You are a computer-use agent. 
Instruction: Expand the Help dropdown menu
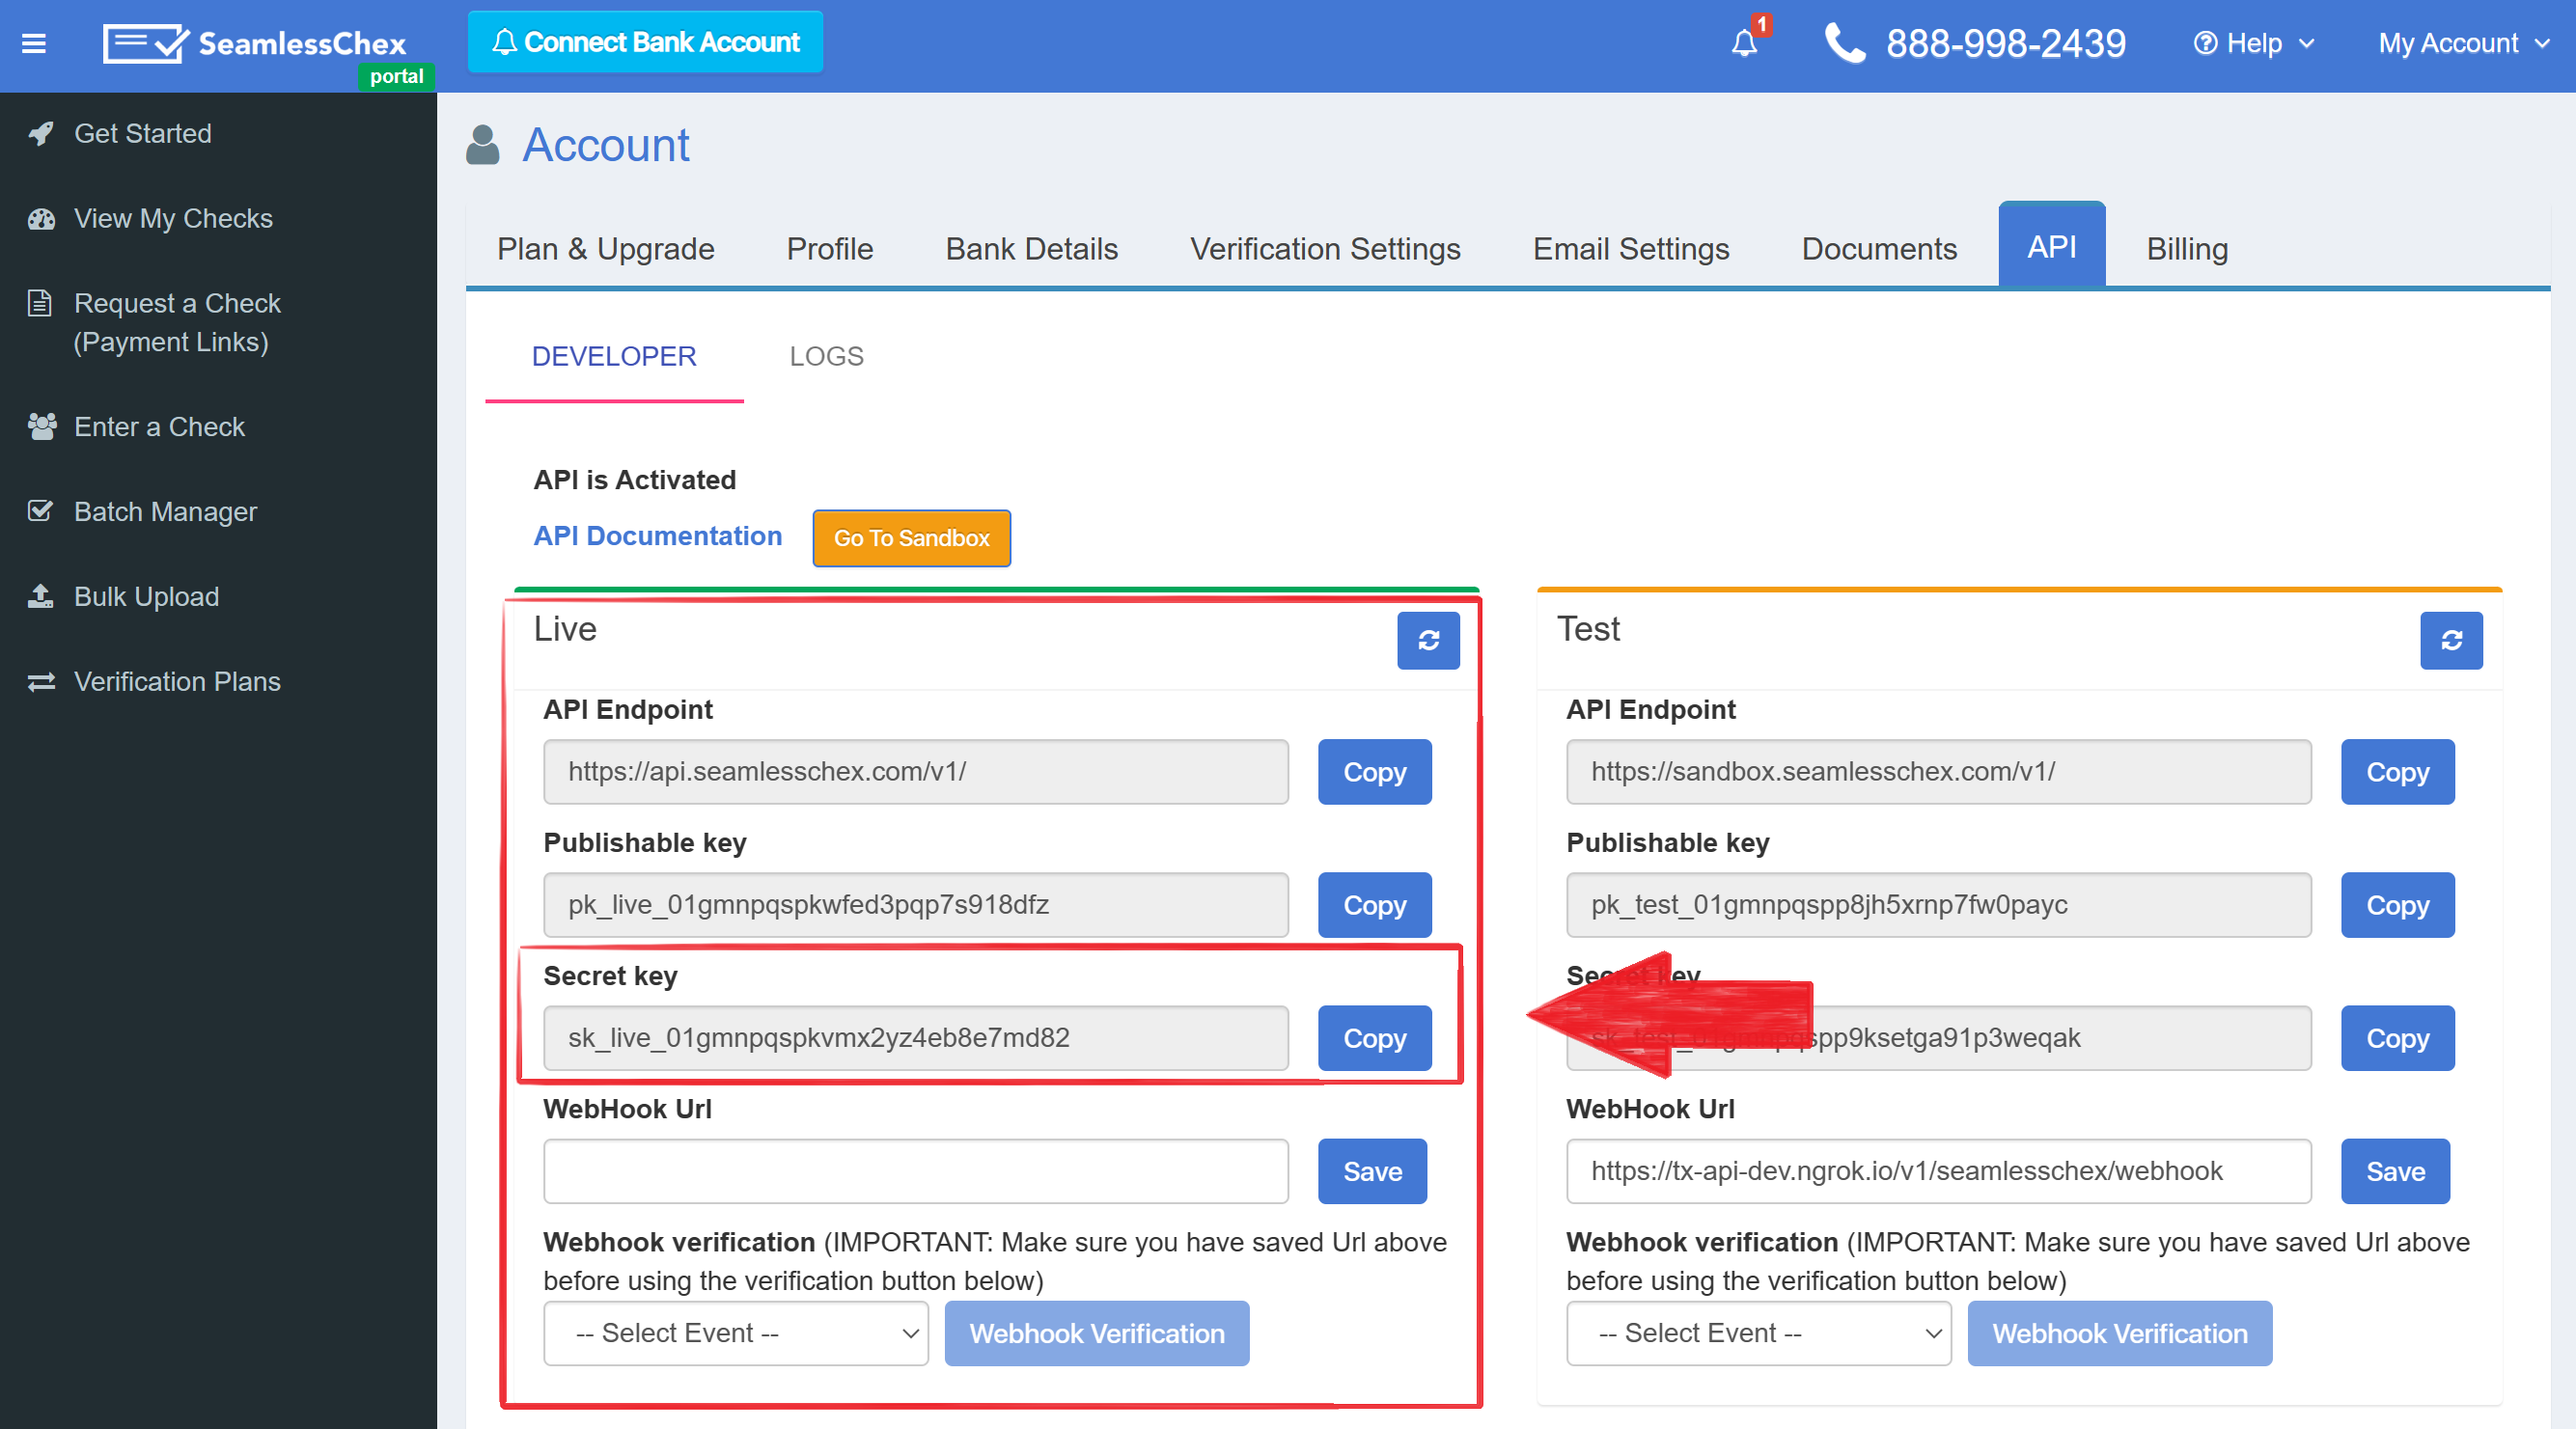[2254, 43]
